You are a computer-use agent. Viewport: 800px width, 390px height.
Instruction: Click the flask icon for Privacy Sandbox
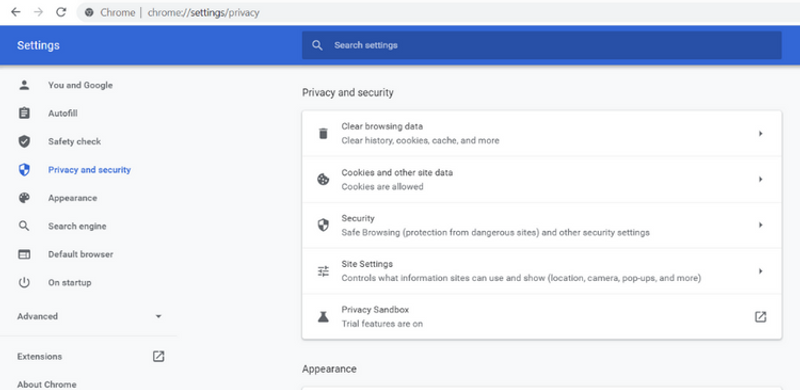point(323,317)
